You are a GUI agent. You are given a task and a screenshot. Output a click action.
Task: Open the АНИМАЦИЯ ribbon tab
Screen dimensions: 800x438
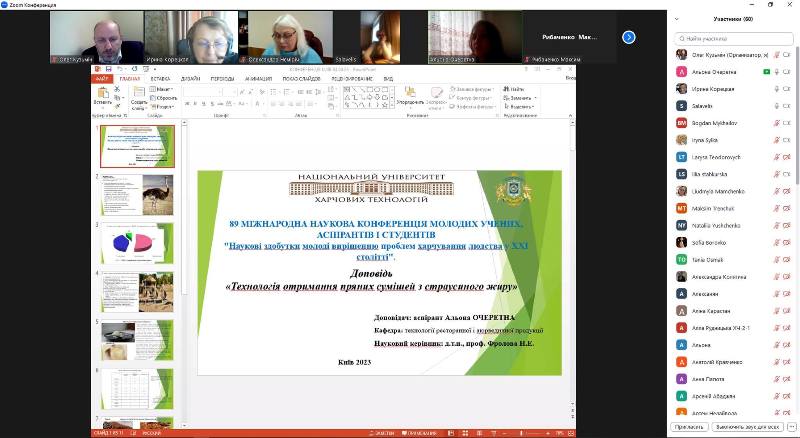pyautogui.click(x=258, y=79)
